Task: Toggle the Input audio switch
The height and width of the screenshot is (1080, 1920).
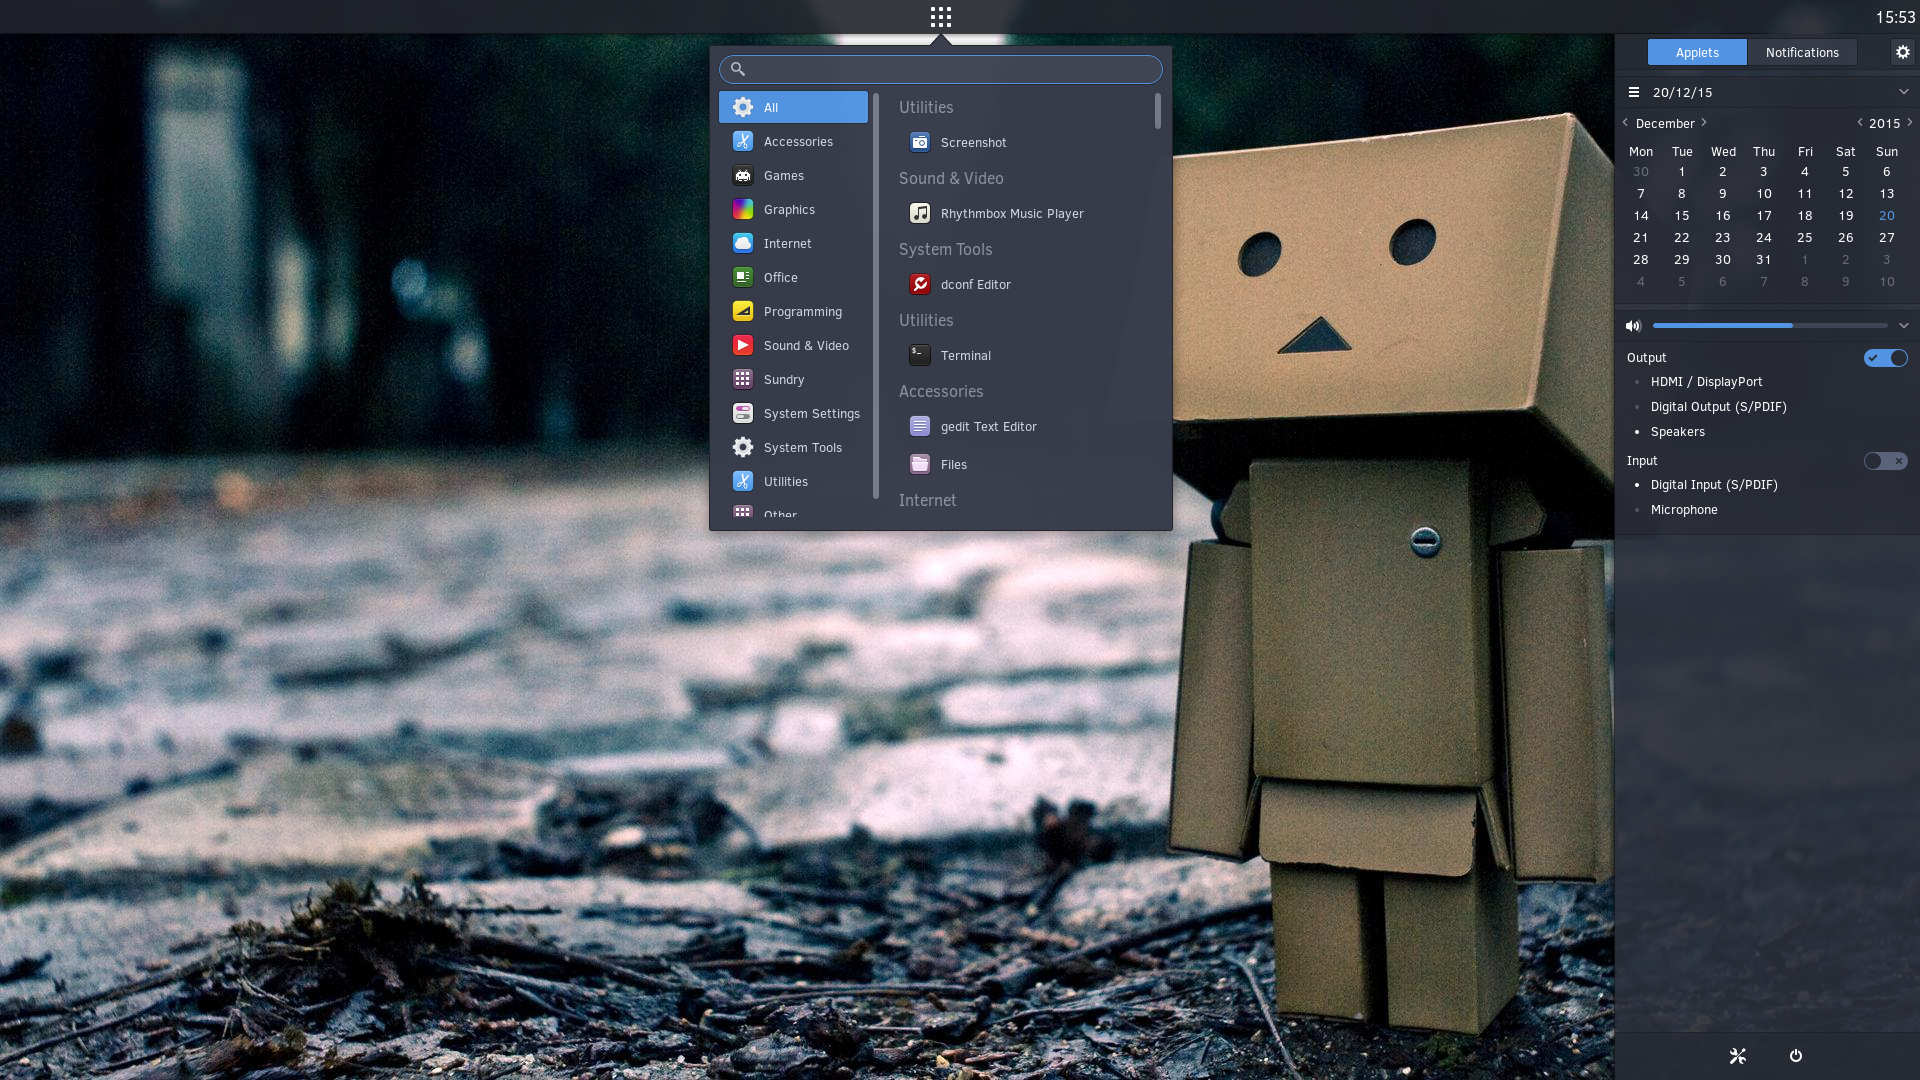Action: [x=1886, y=461]
